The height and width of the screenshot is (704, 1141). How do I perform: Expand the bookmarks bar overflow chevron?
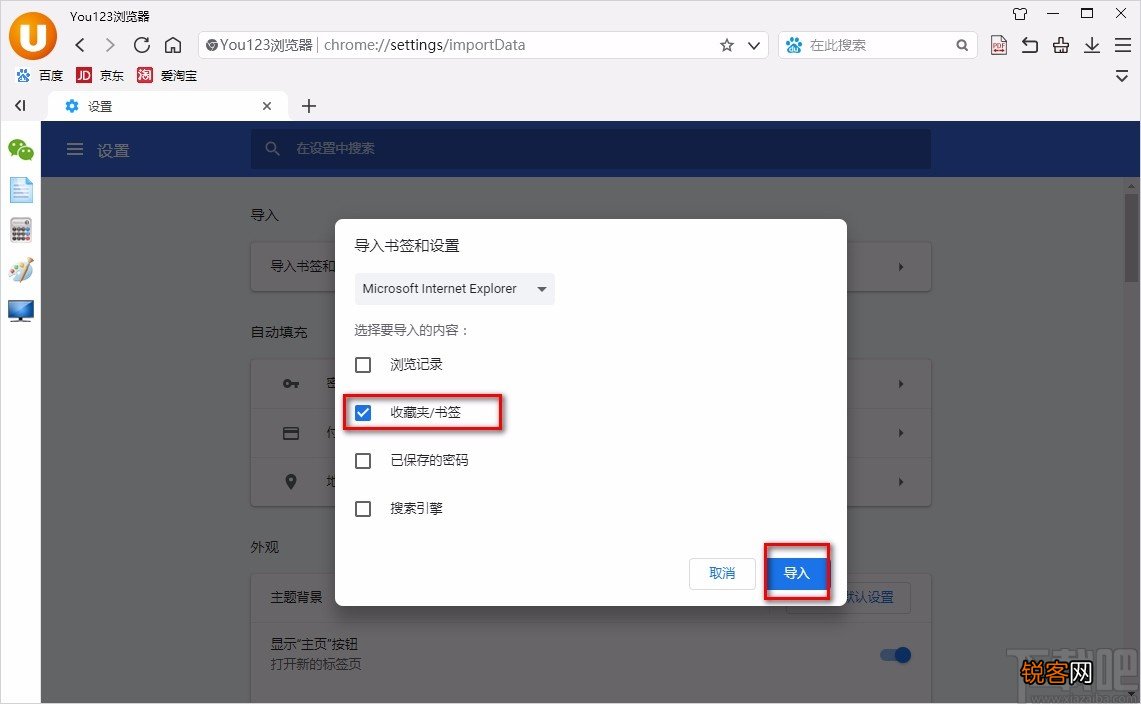pos(1121,76)
